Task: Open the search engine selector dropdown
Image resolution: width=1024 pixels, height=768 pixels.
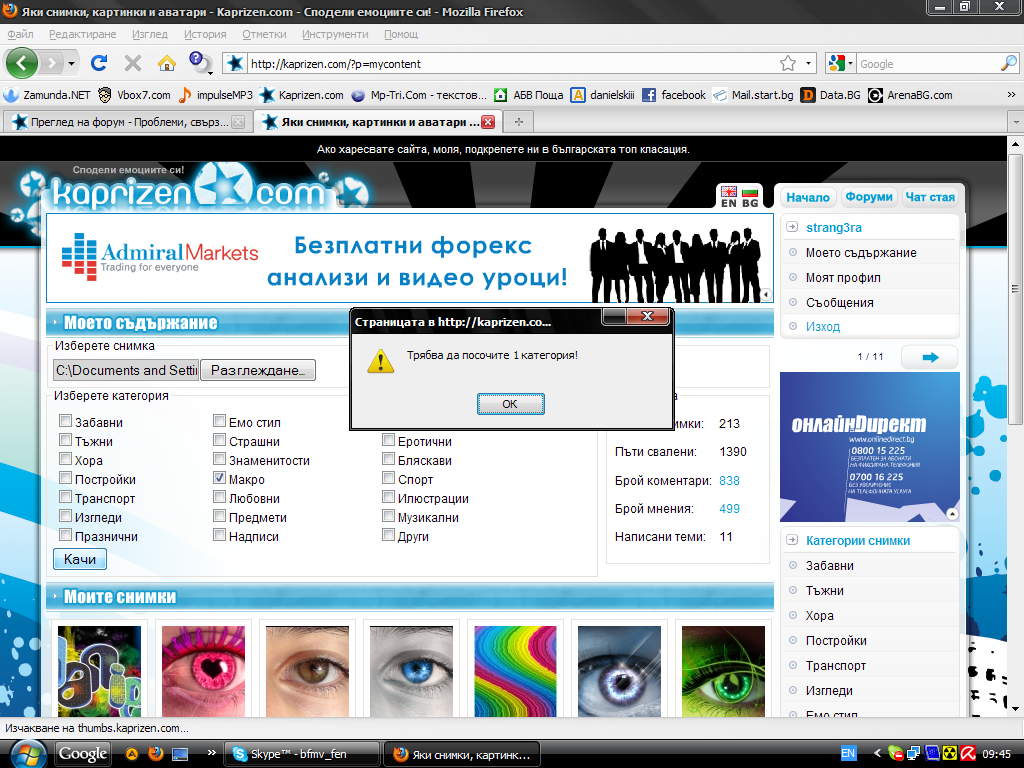Action: pyautogui.click(x=840, y=63)
